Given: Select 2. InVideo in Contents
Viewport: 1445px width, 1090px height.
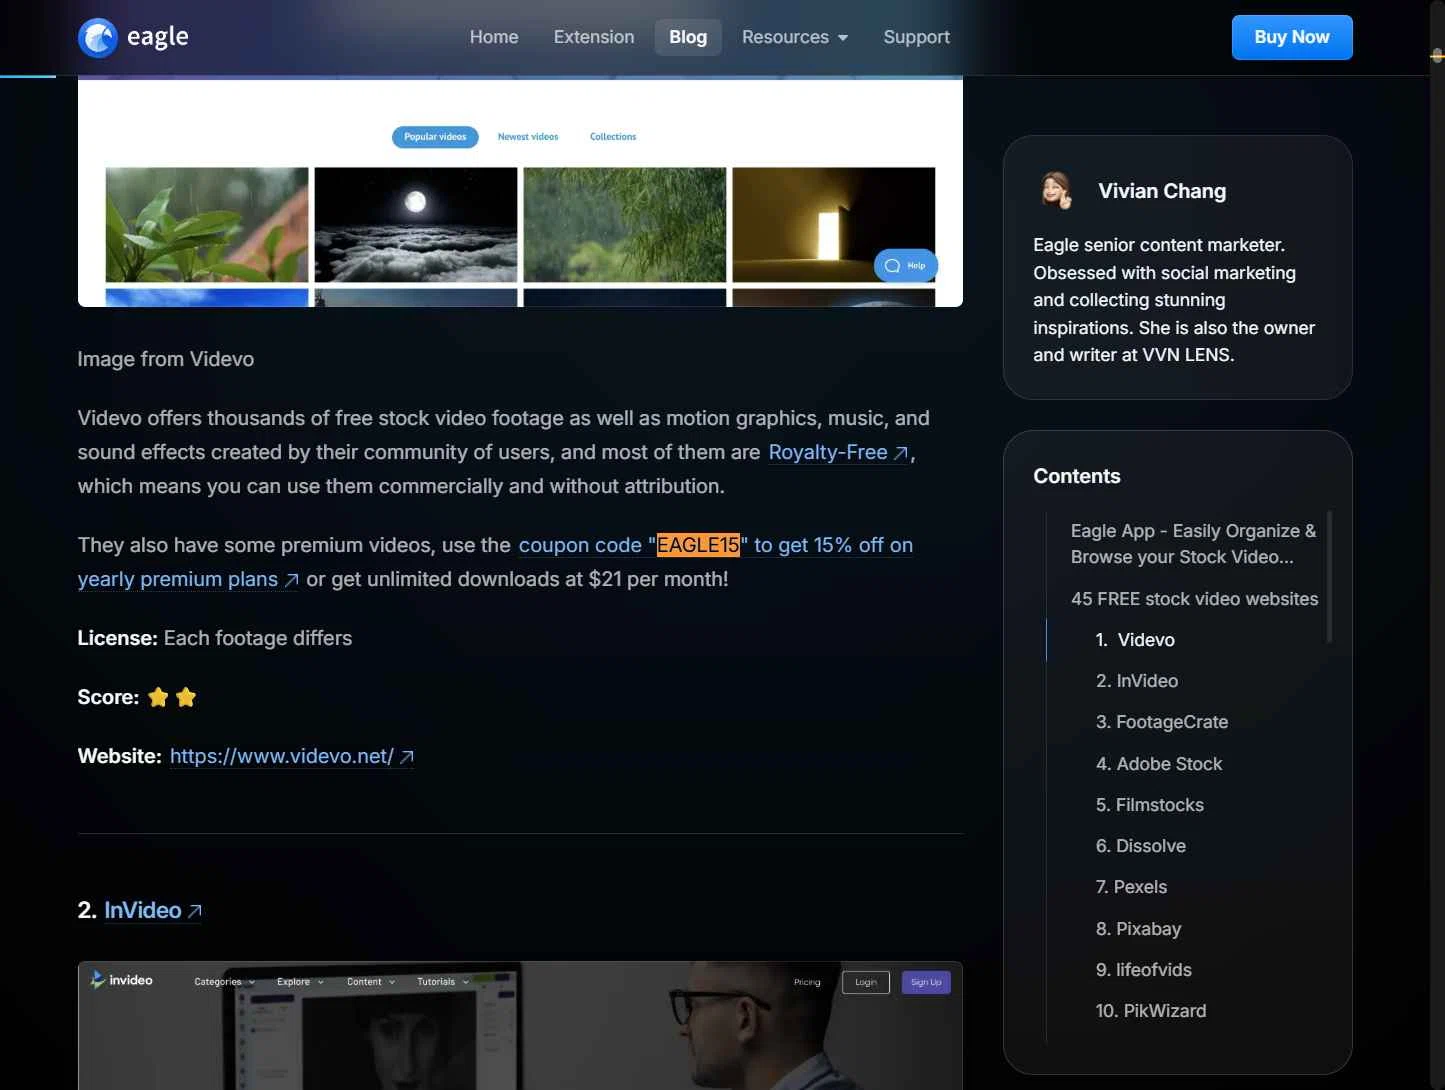Looking at the screenshot, I should point(1137,681).
